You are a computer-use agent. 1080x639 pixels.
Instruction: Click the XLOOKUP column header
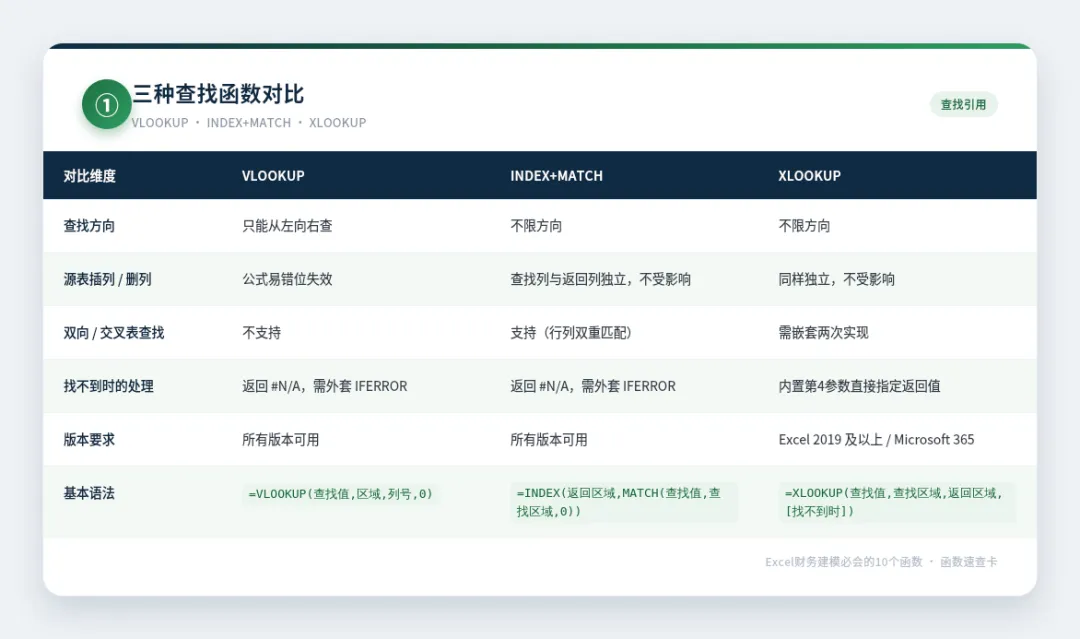809,176
